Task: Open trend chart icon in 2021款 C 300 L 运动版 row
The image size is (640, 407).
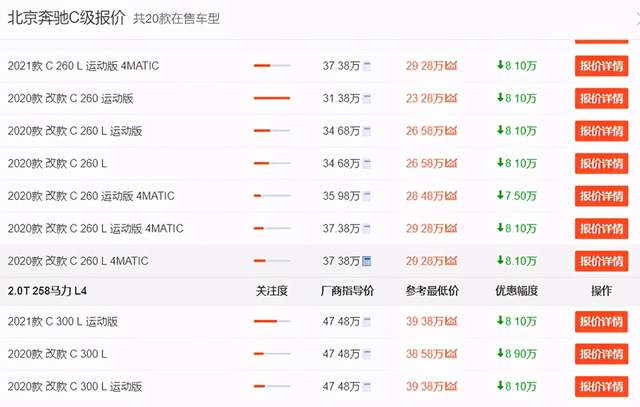Action: click(x=451, y=322)
